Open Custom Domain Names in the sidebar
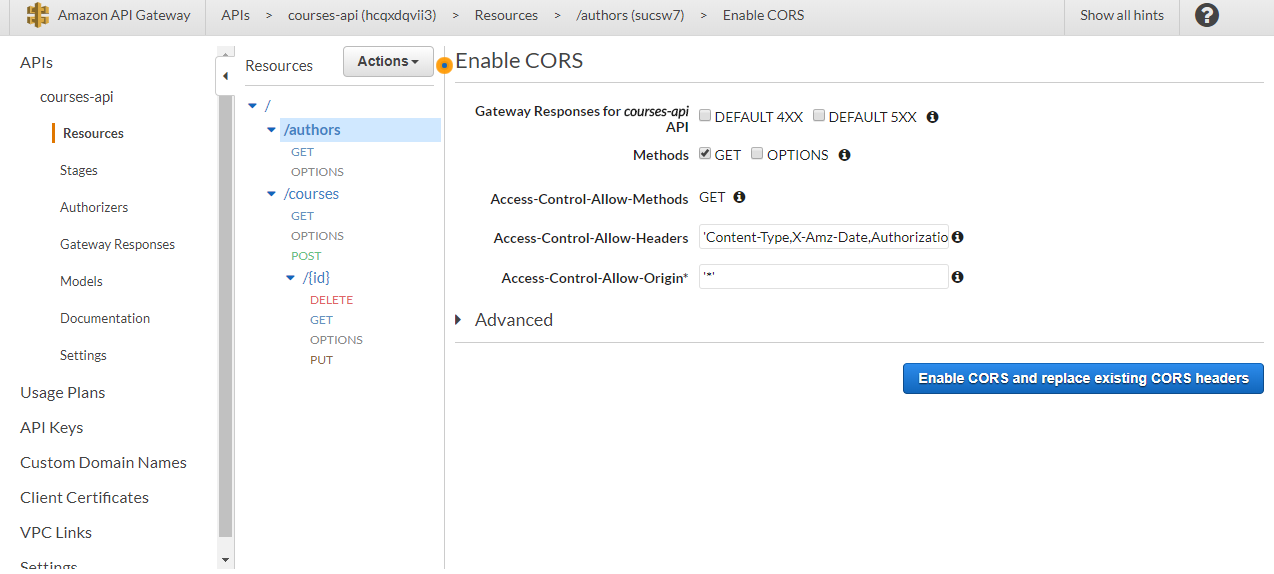This screenshot has width=1274, height=574. pyautogui.click(x=103, y=462)
